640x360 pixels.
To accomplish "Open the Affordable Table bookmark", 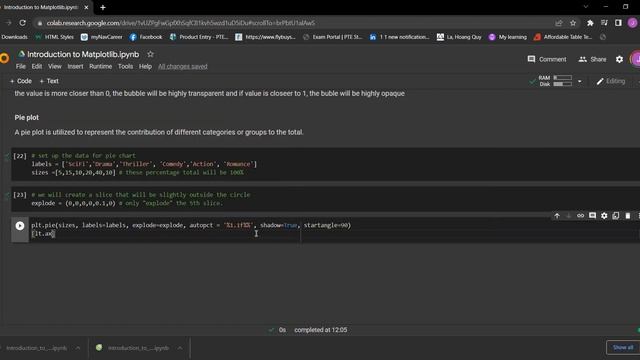I will pos(562,37).
